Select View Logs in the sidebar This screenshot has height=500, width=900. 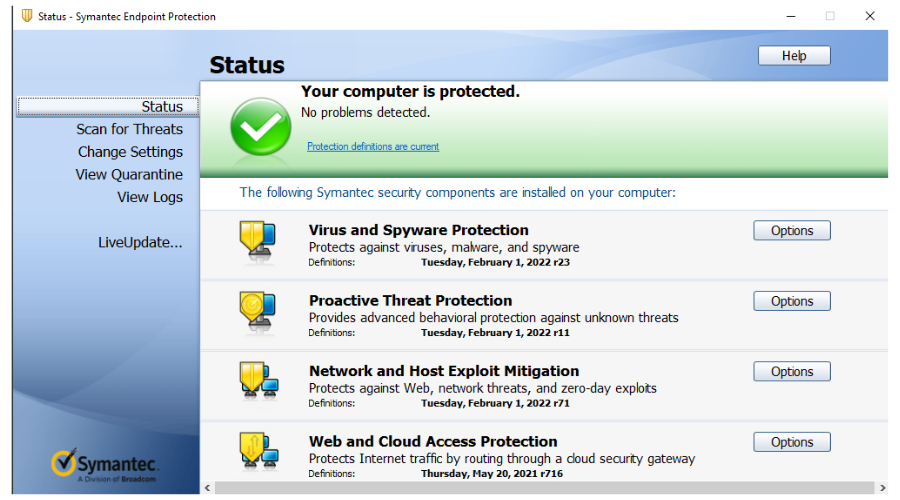(x=150, y=197)
